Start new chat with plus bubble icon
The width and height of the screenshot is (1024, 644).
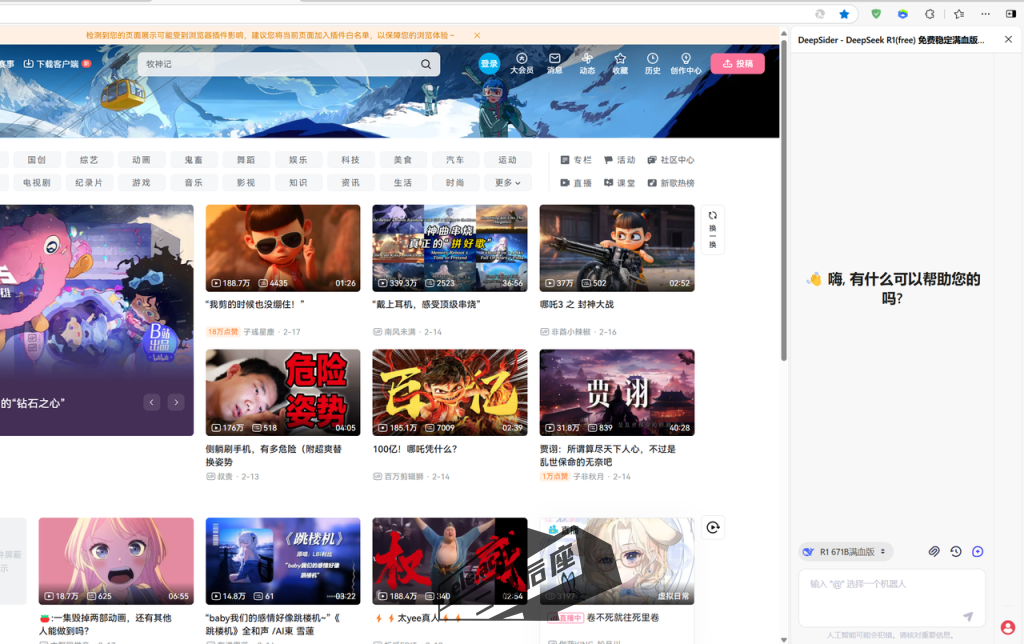pyautogui.click(x=978, y=551)
